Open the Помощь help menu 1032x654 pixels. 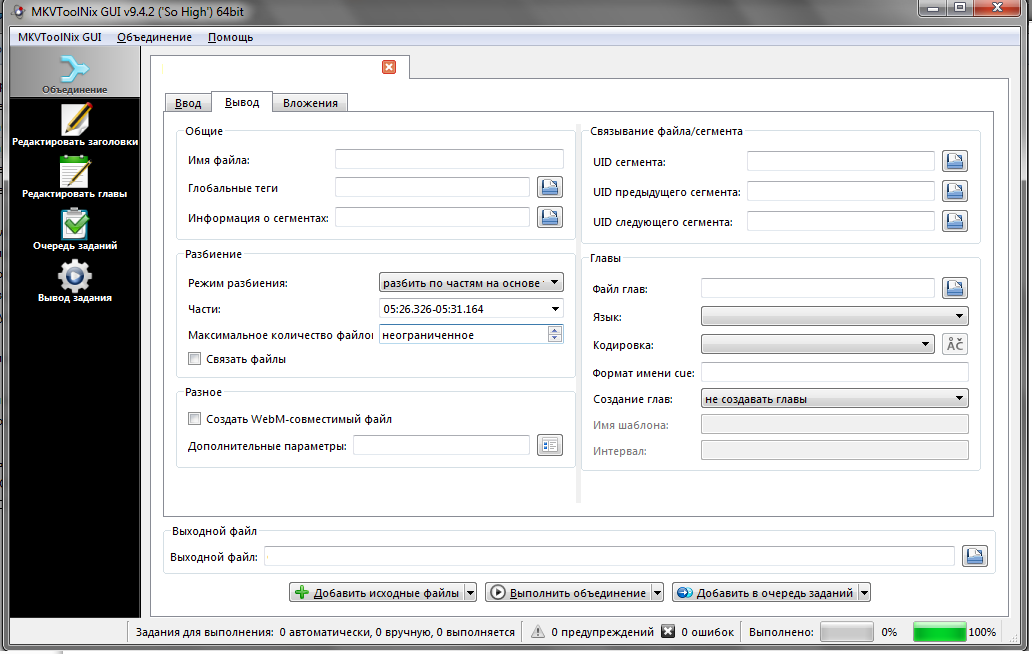coord(230,37)
